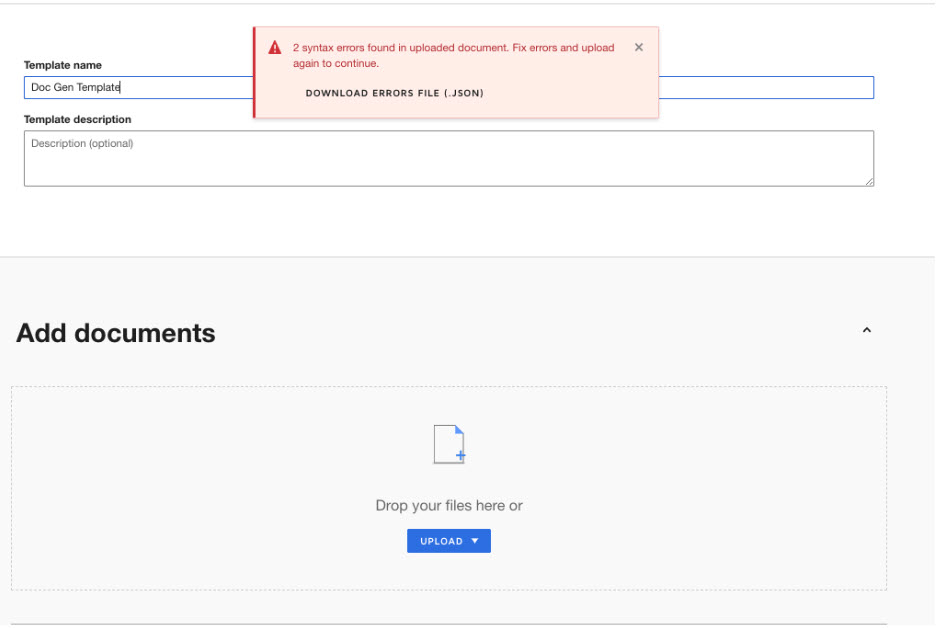Select the syntax error message text

pos(452,53)
